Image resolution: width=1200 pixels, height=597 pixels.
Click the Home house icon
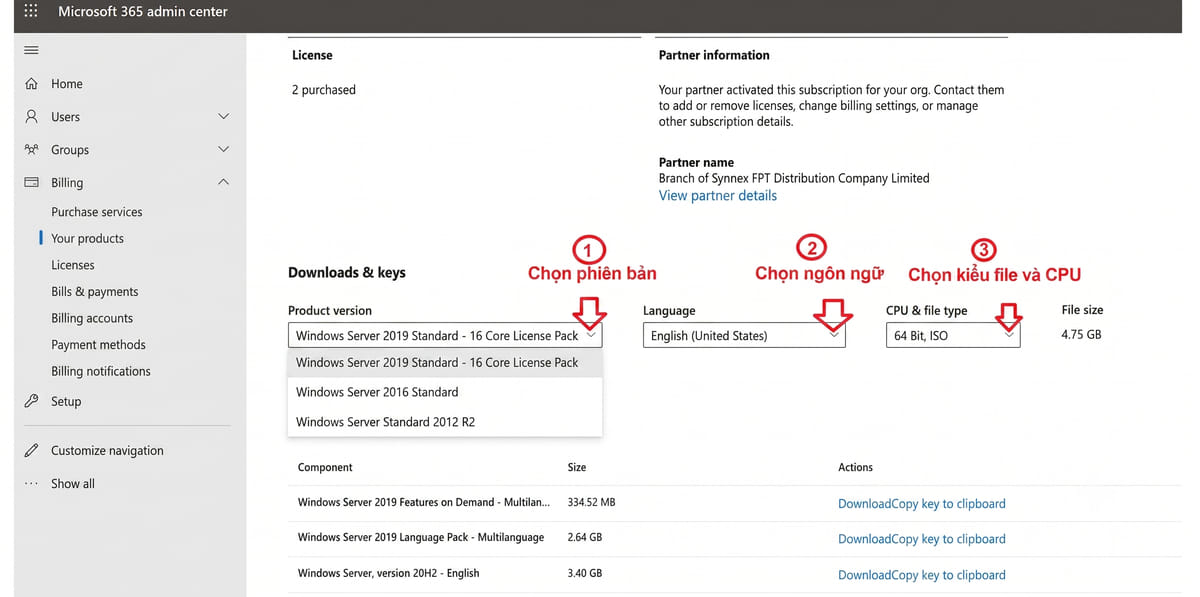point(31,84)
